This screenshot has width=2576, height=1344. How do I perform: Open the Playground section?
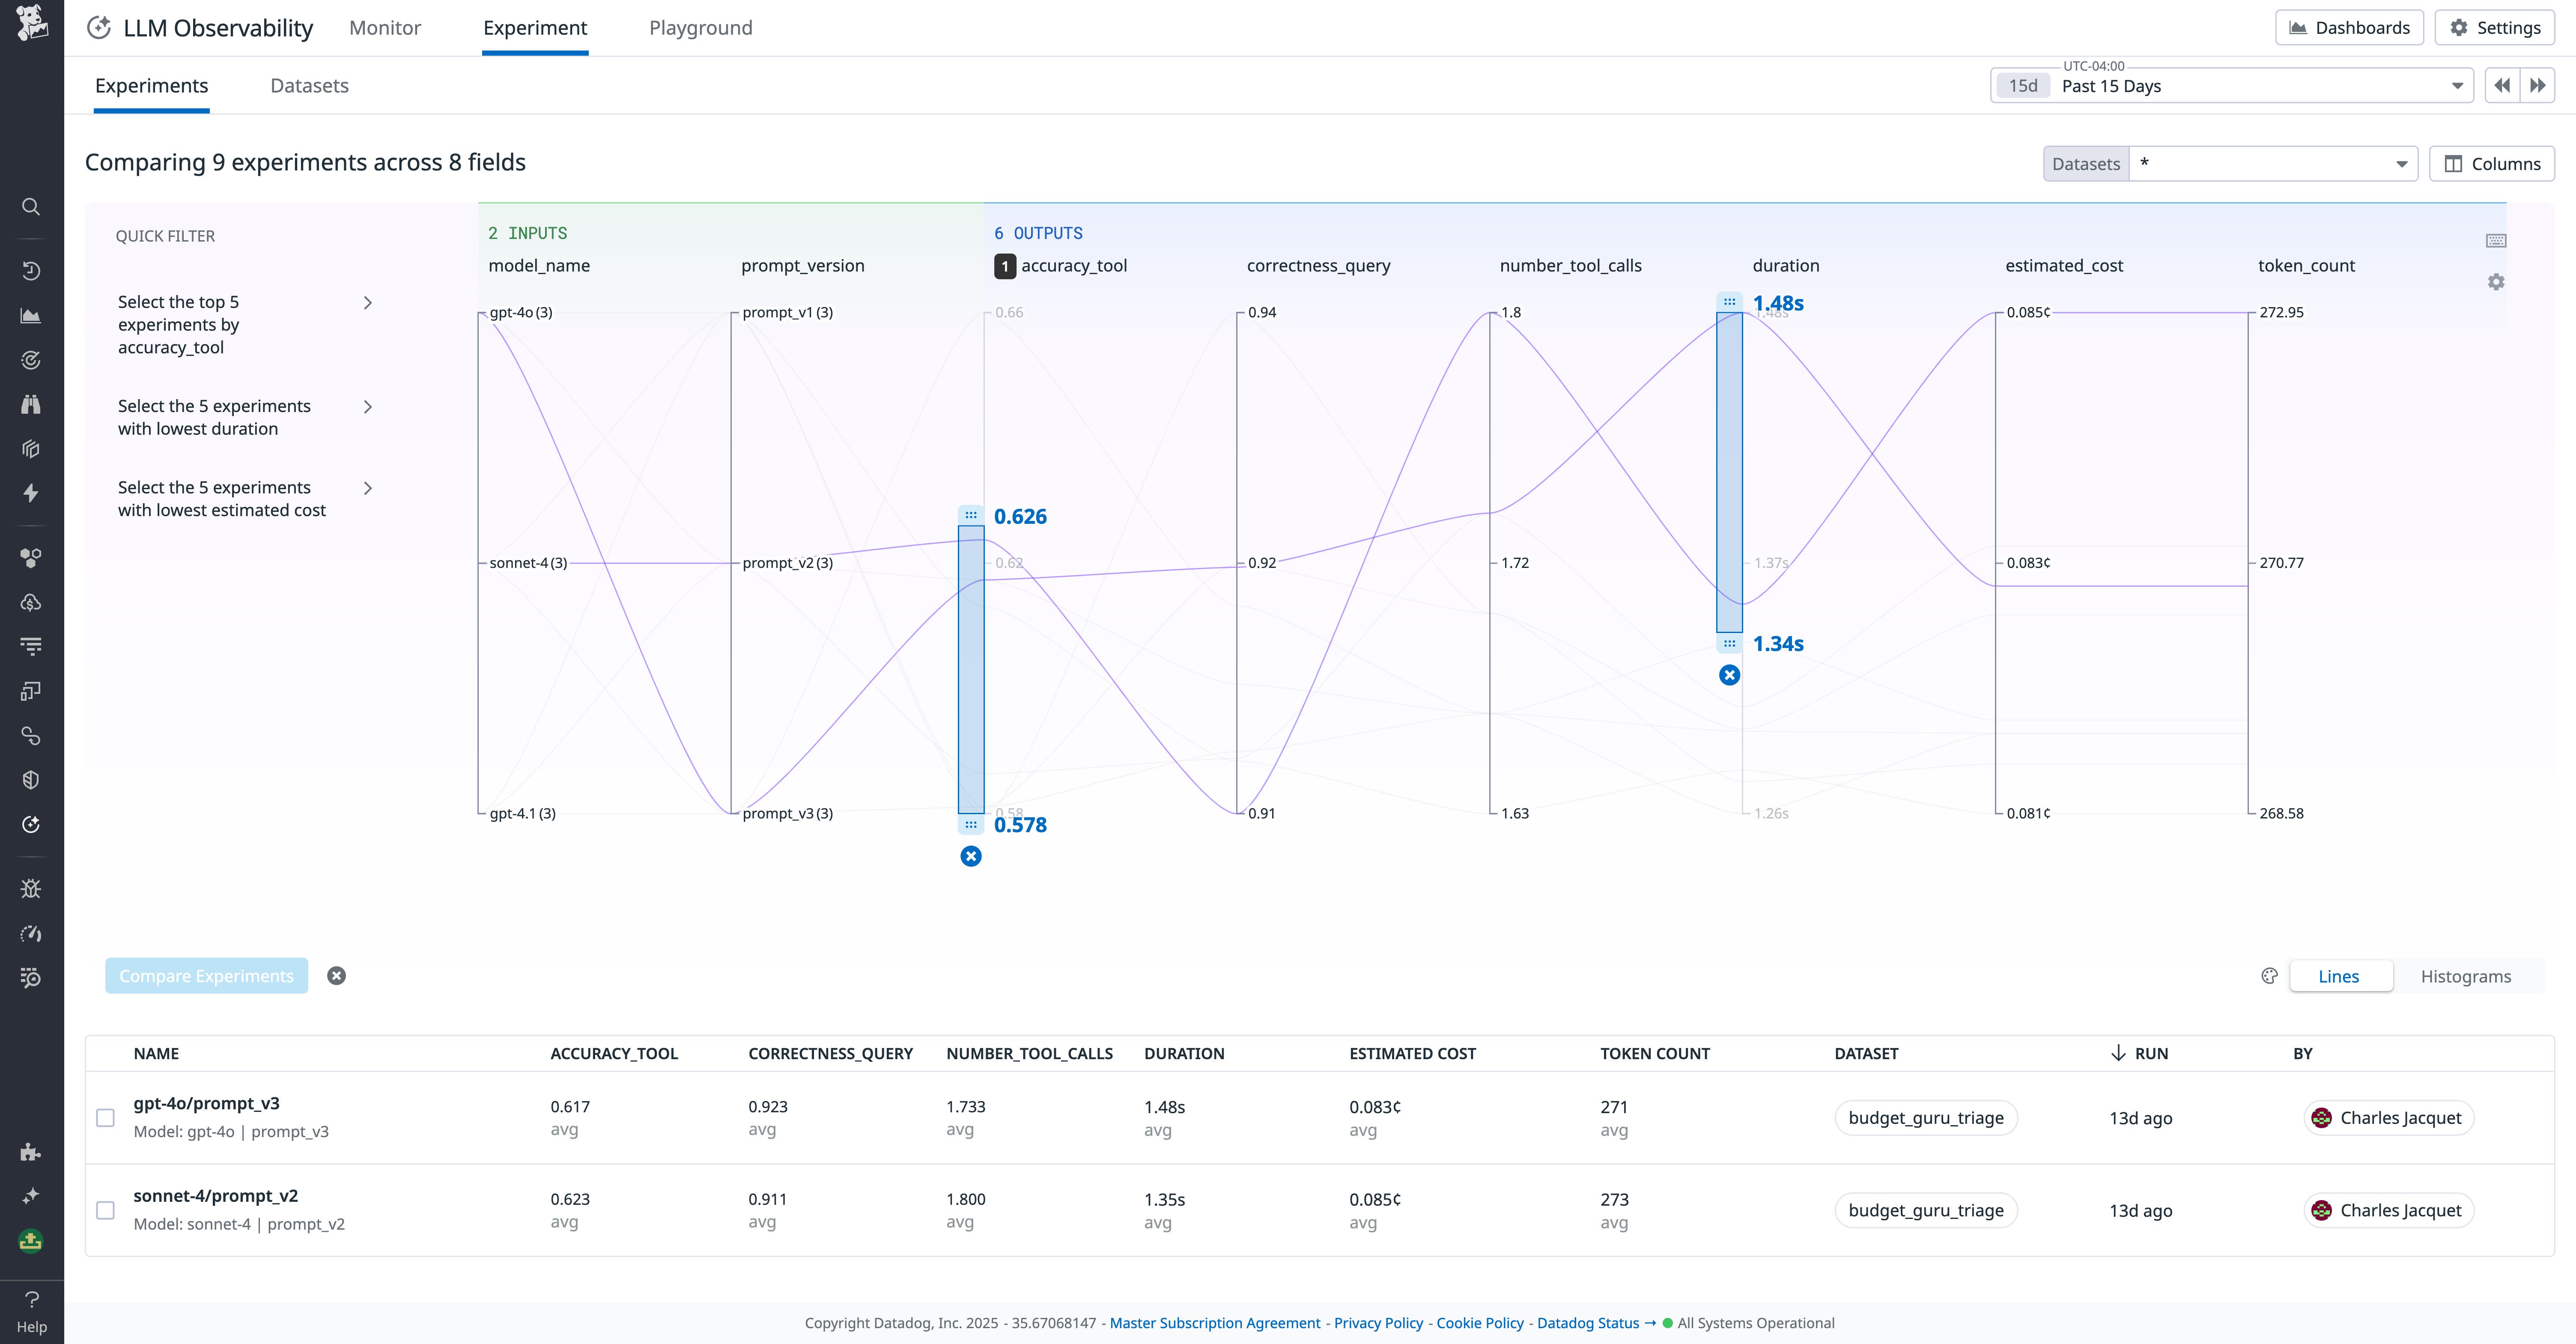click(700, 27)
